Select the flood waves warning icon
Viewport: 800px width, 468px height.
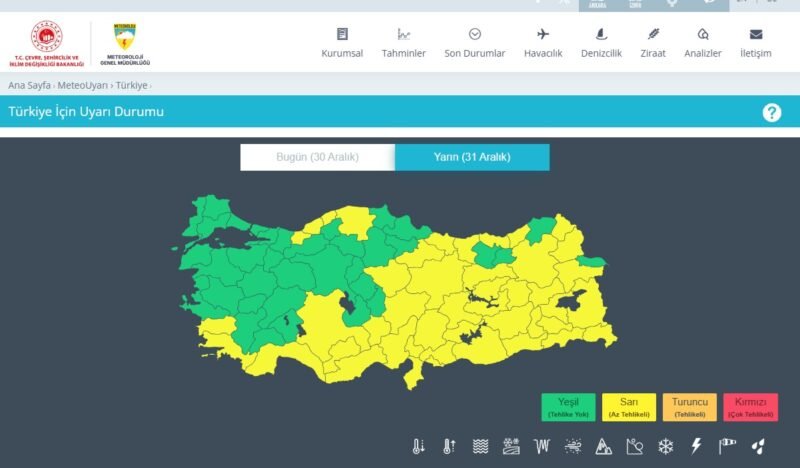click(480, 446)
